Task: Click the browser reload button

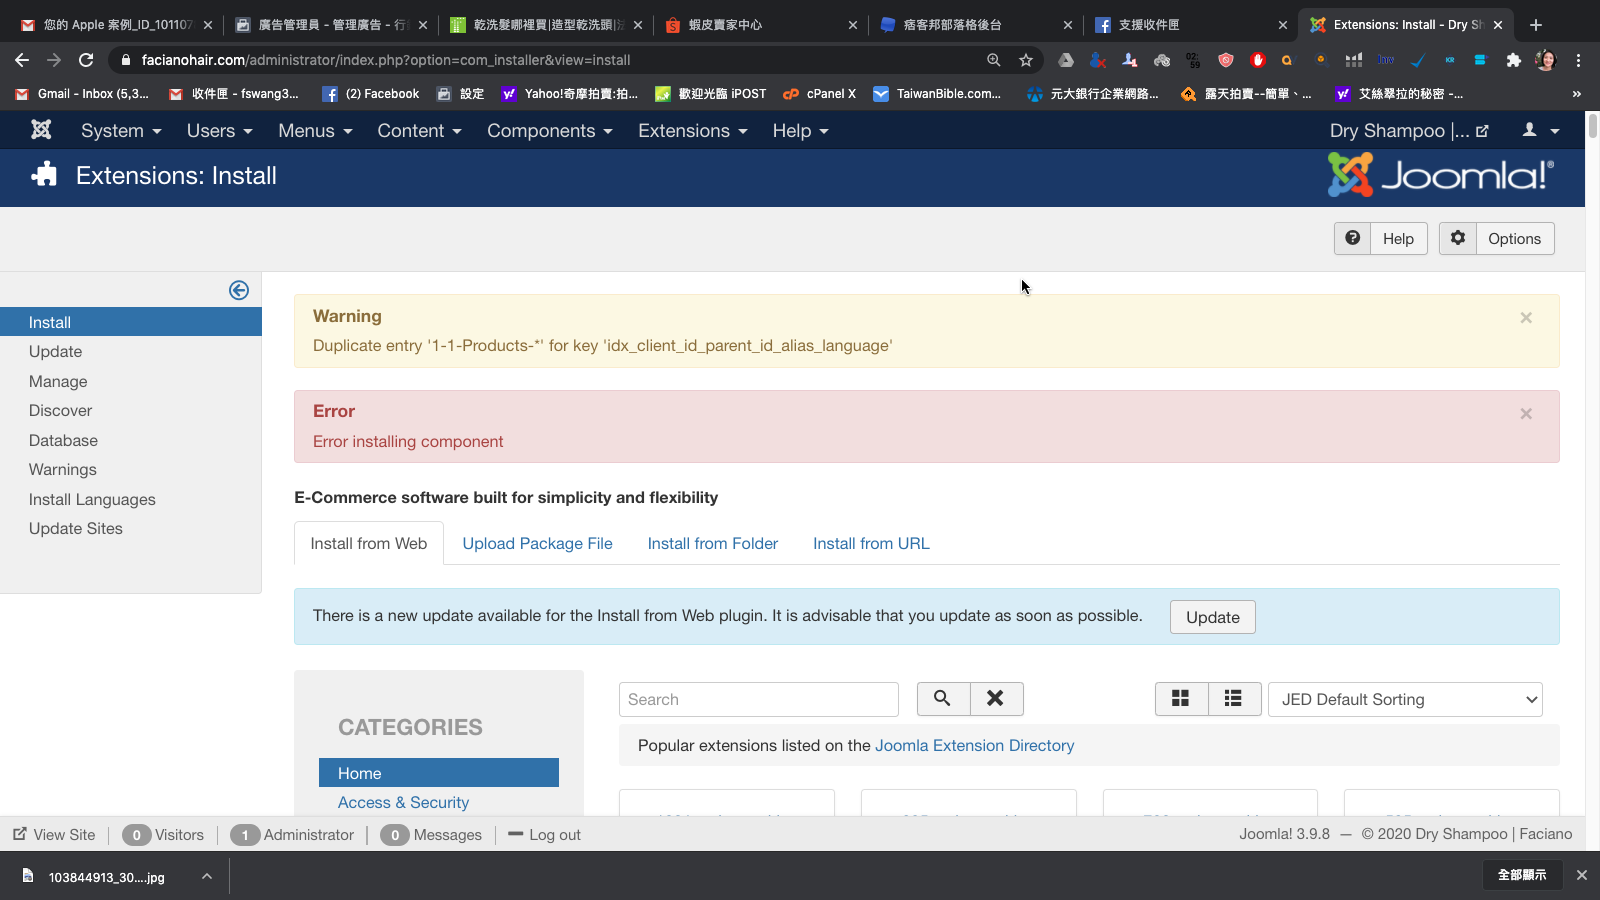Action: [86, 60]
